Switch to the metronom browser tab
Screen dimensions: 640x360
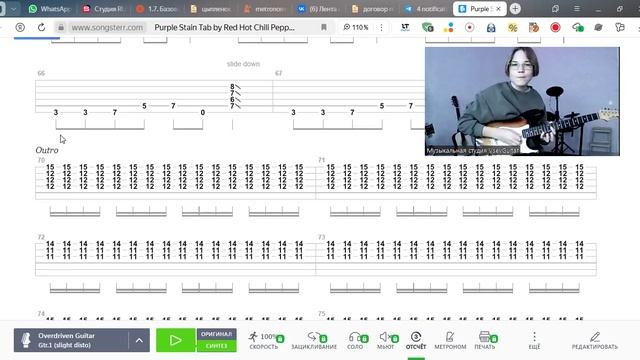click(264, 9)
